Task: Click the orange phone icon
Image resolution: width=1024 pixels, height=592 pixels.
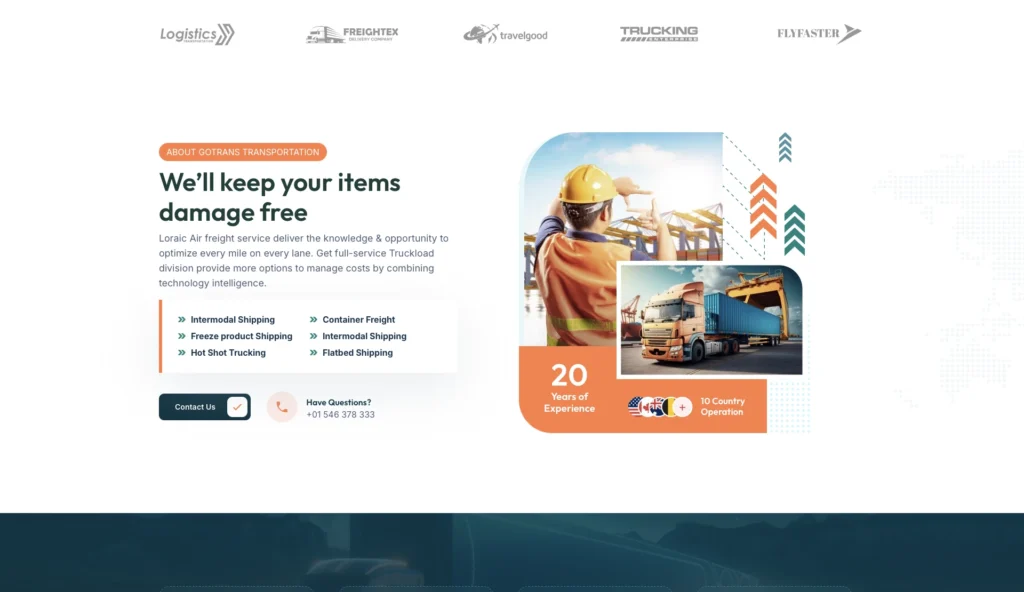Action: tap(282, 407)
